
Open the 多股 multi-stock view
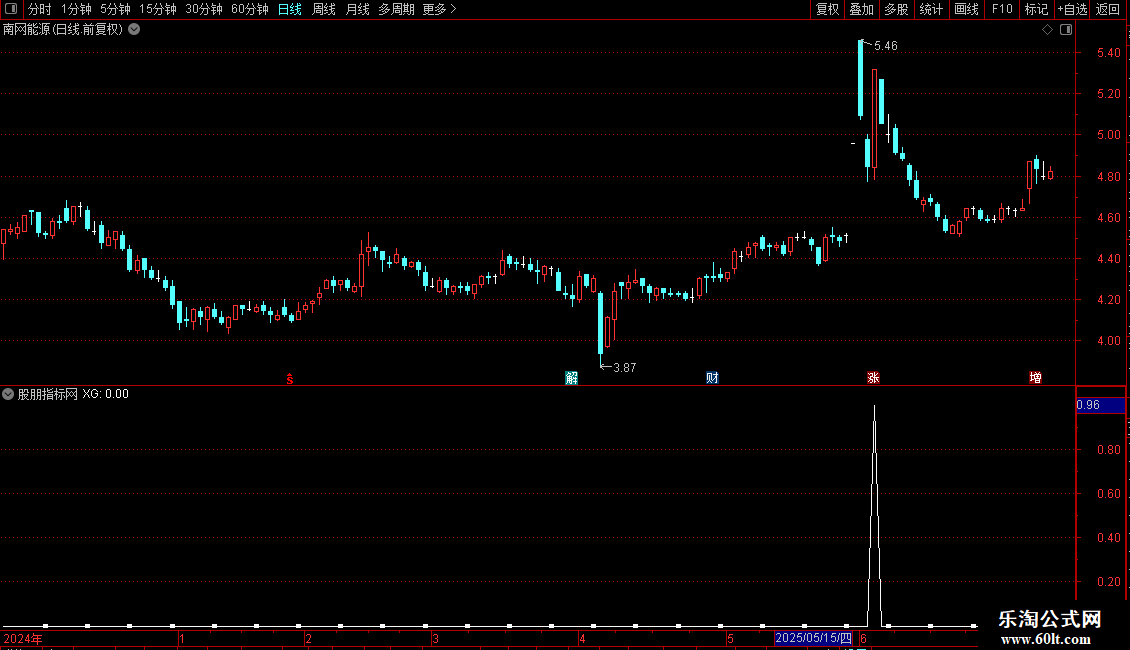click(x=896, y=9)
